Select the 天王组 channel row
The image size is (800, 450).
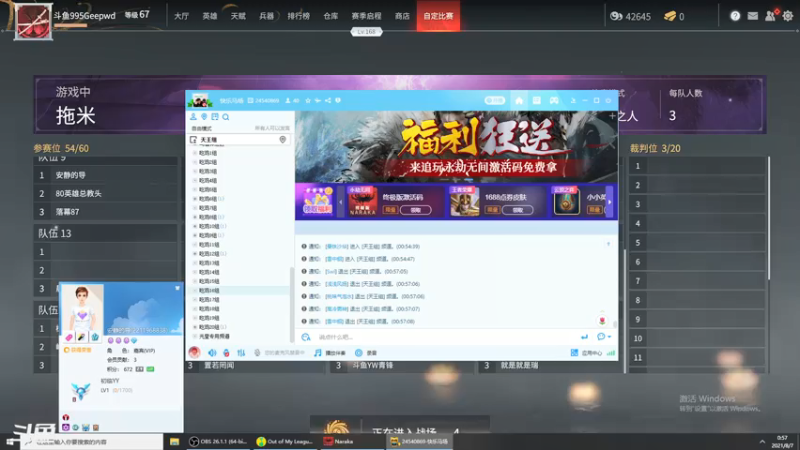[239, 139]
